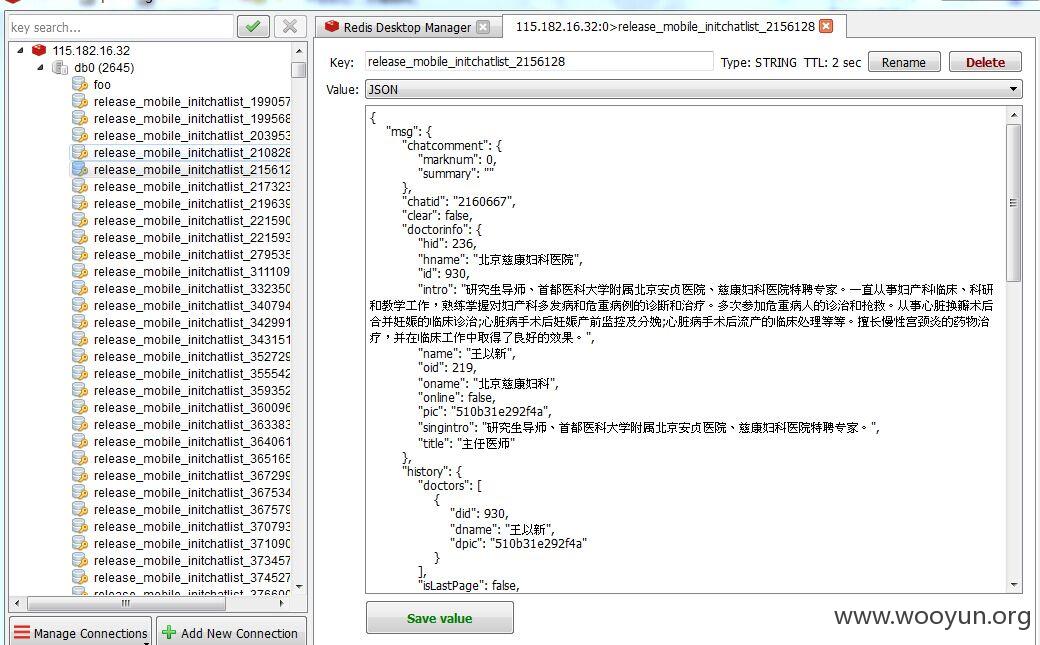Click the Key name input field
1040x645 pixels.
coord(539,62)
